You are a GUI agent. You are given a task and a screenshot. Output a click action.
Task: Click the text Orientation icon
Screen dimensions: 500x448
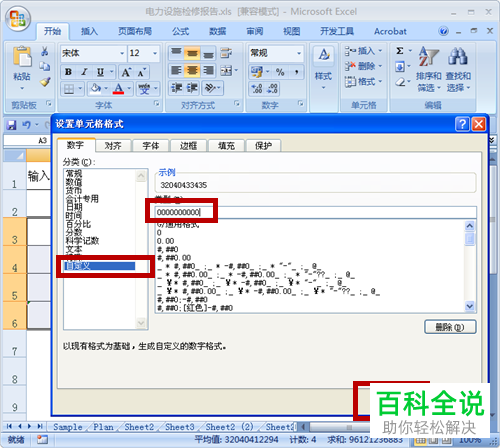click(x=210, y=88)
